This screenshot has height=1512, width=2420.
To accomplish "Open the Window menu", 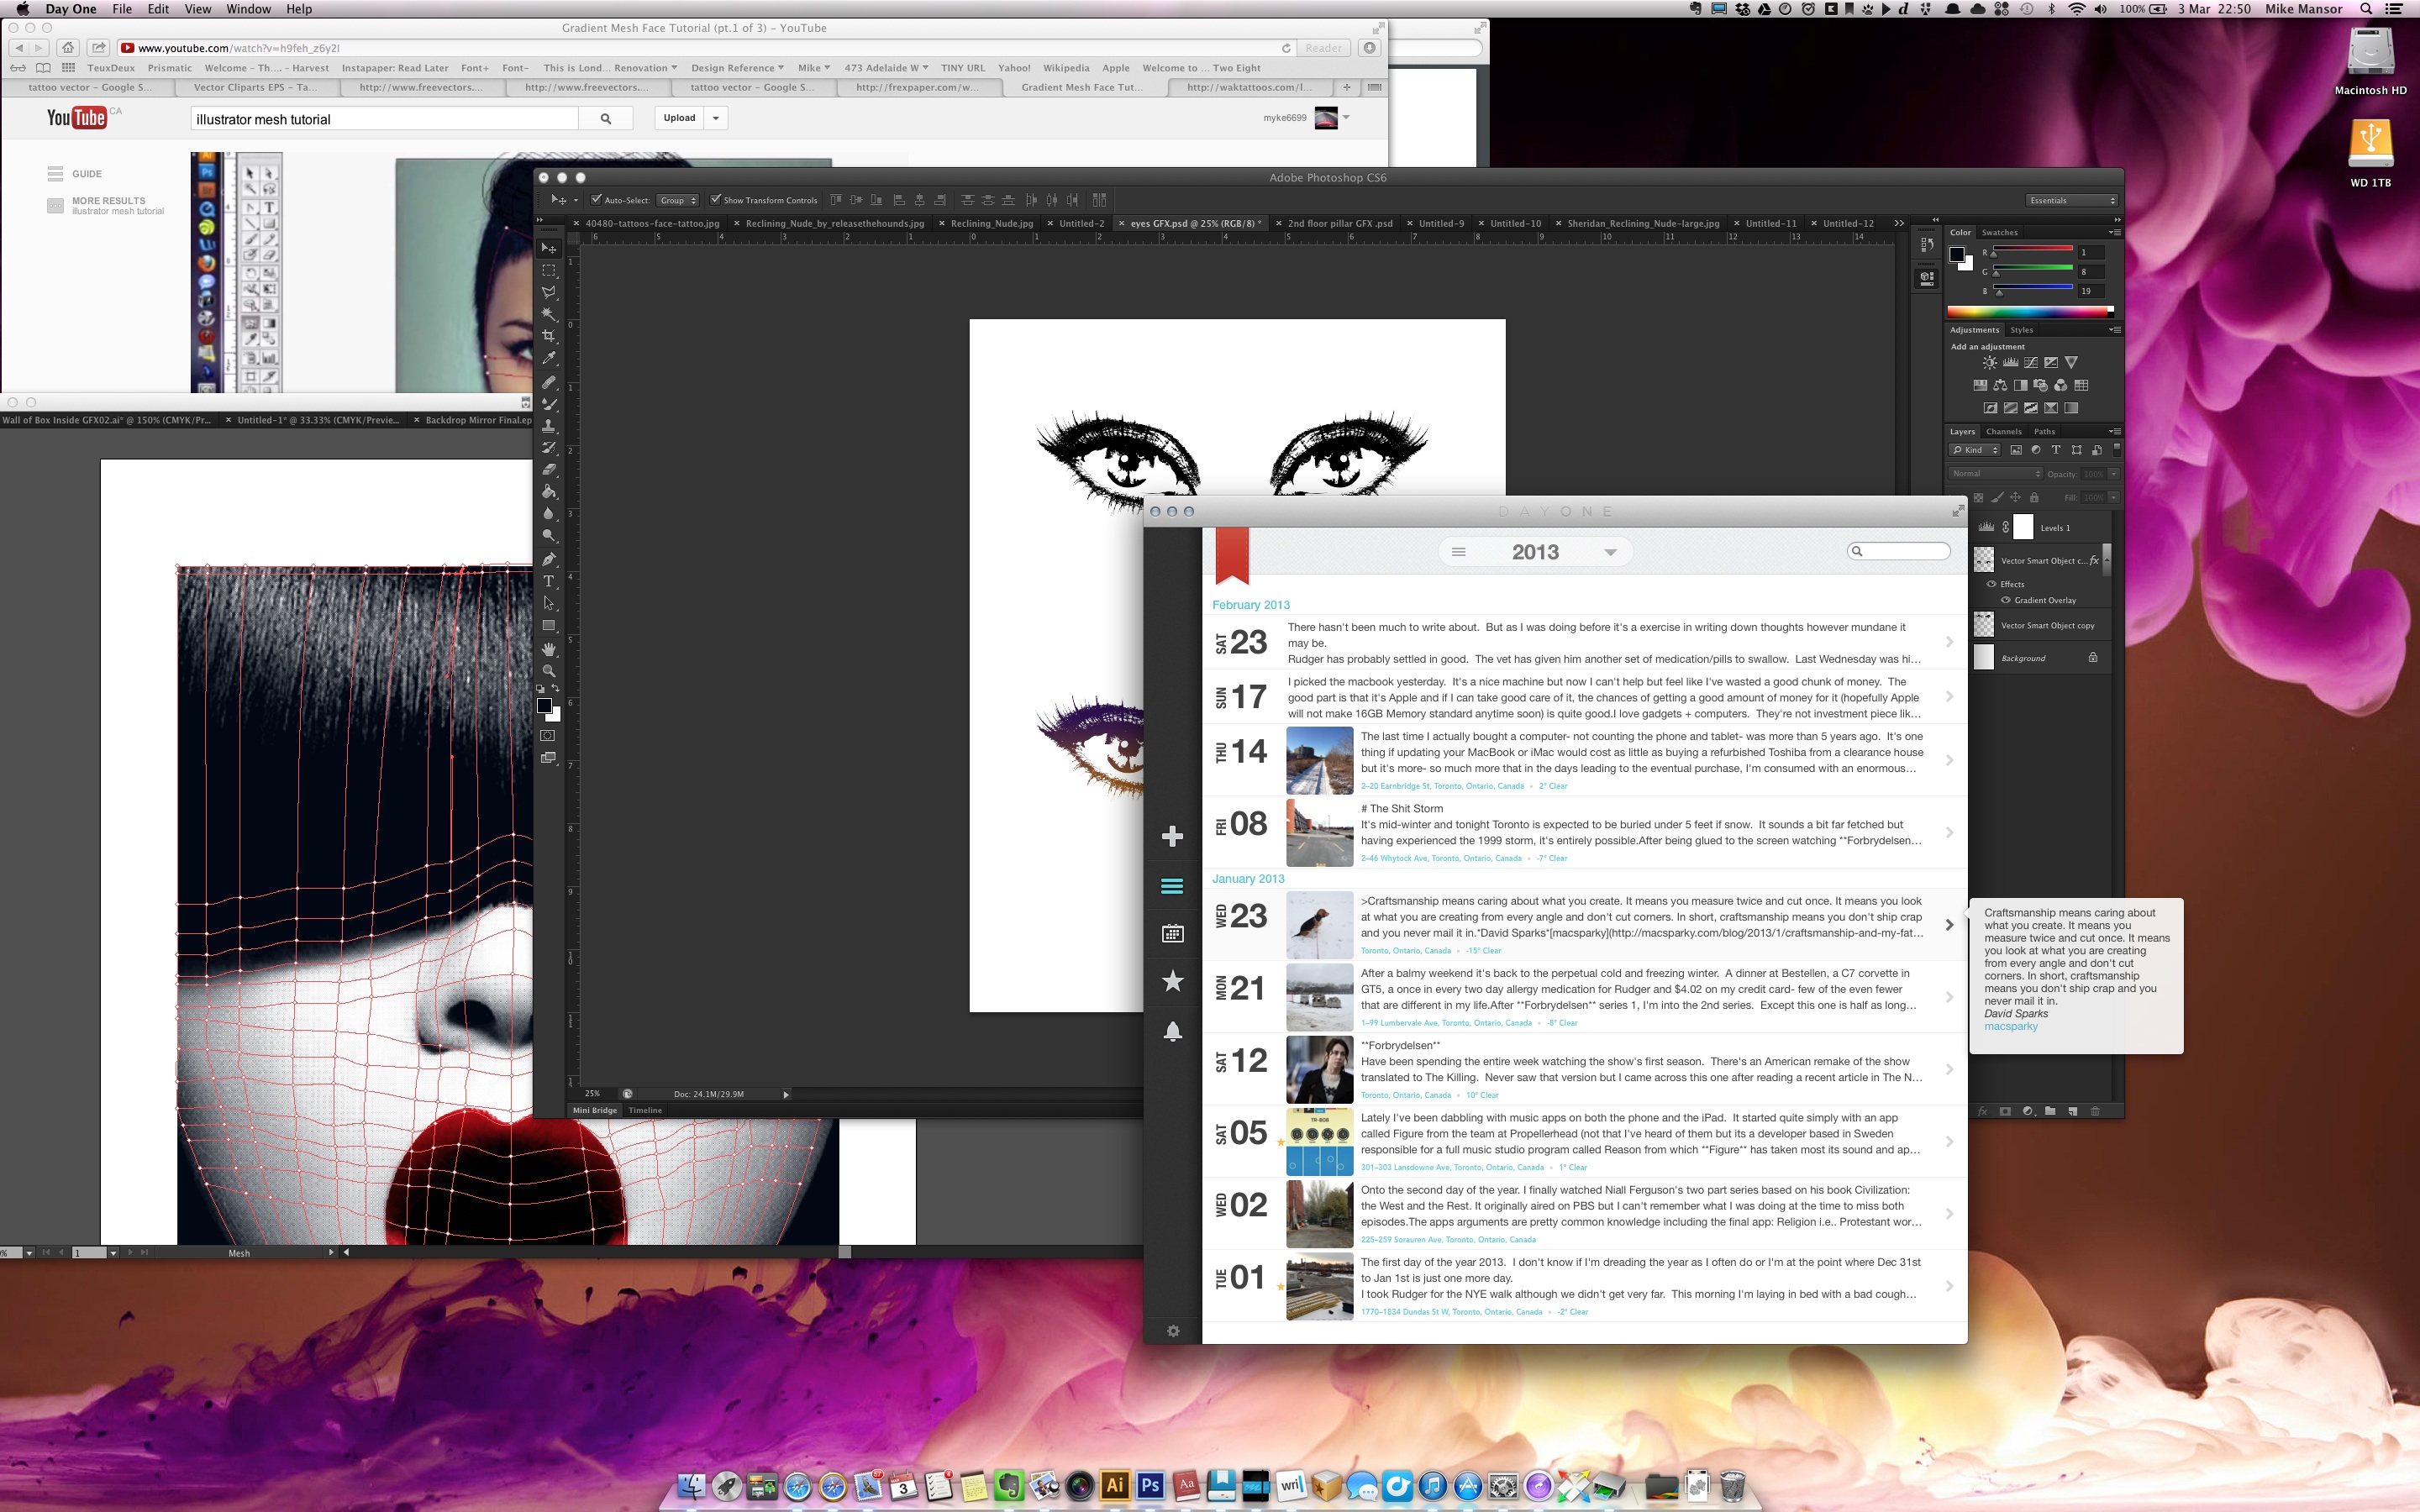I will coord(248,9).
